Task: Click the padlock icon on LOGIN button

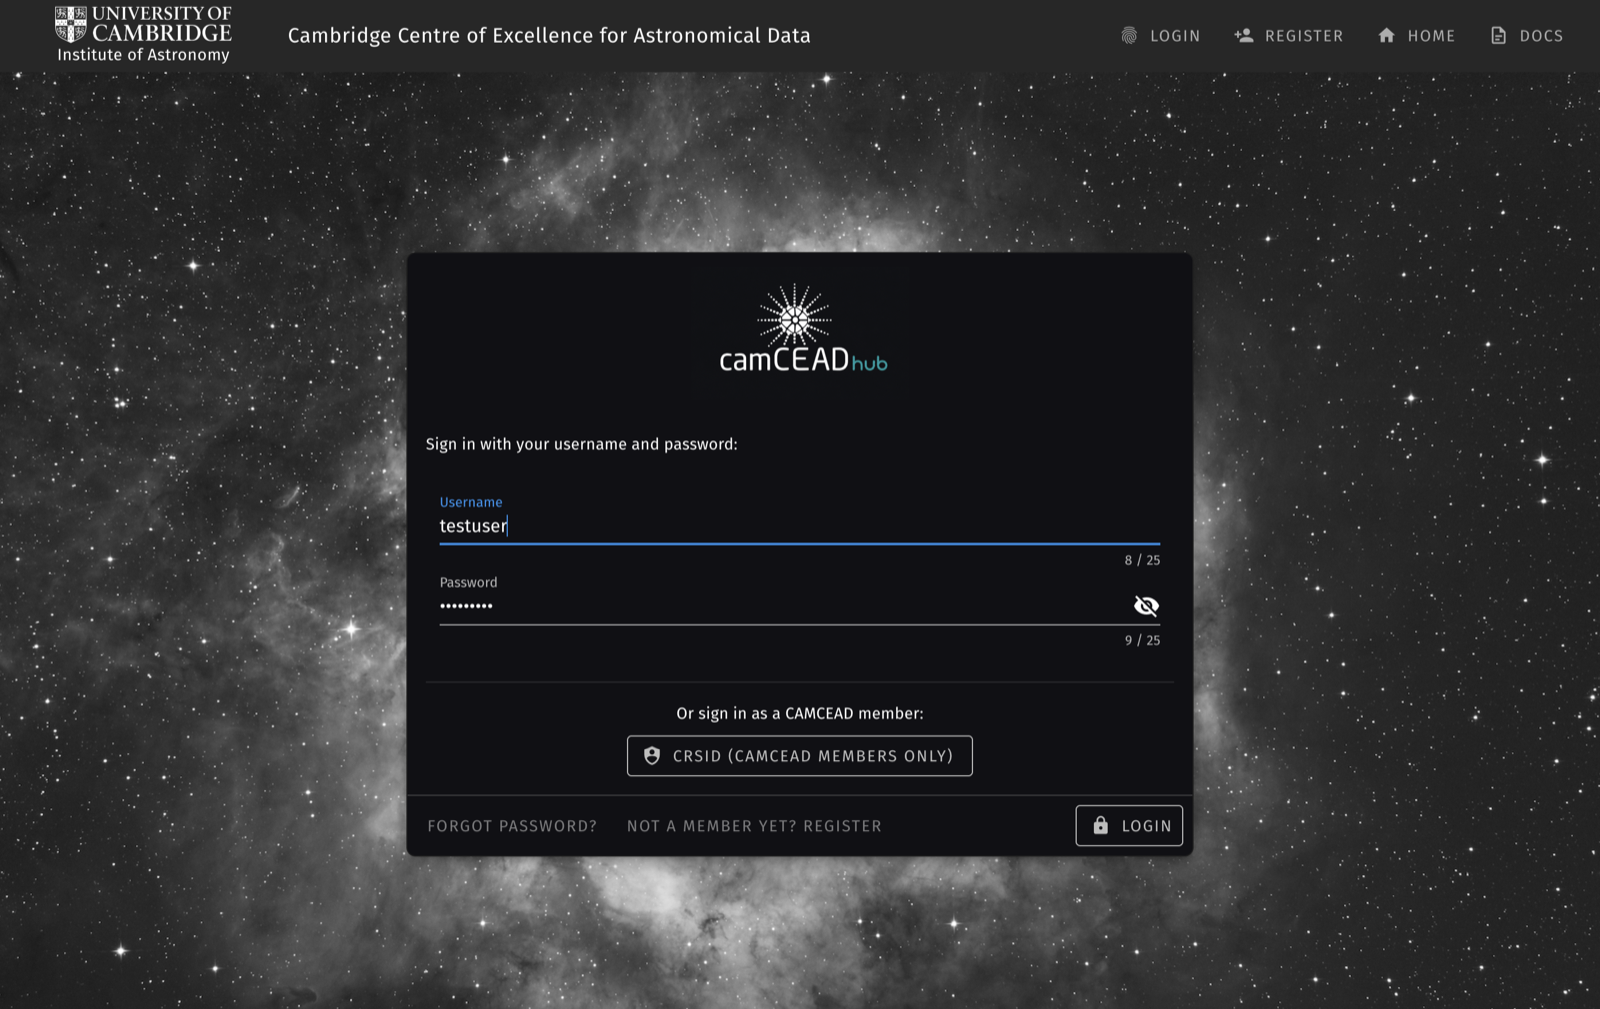Action: 1100,826
